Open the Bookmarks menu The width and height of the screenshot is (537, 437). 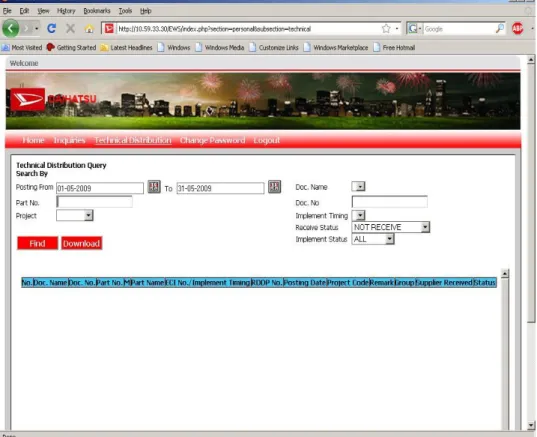(x=97, y=11)
